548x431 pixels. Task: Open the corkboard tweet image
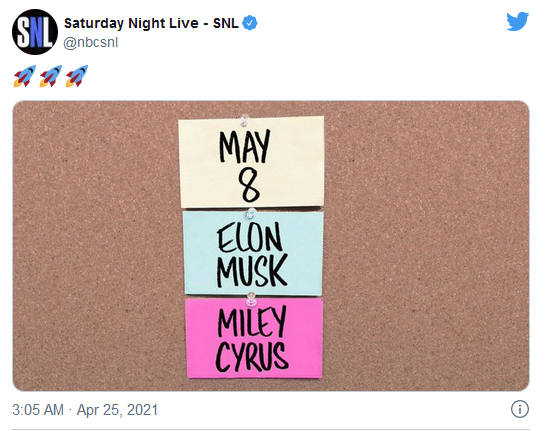(271, 246)
